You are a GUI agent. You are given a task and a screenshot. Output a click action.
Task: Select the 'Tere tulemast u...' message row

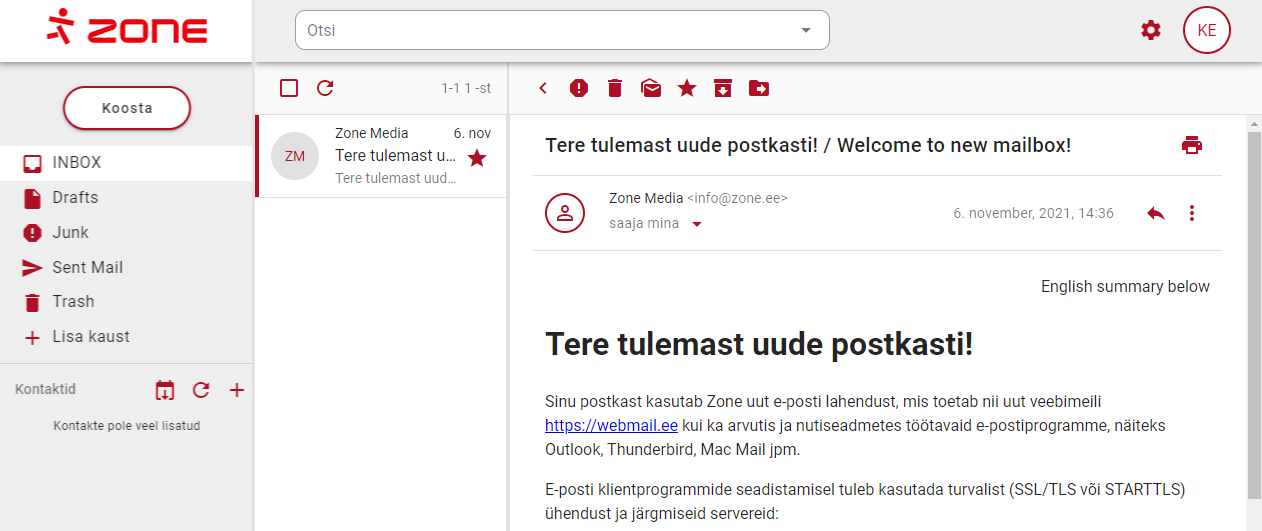tap(381, 156)
